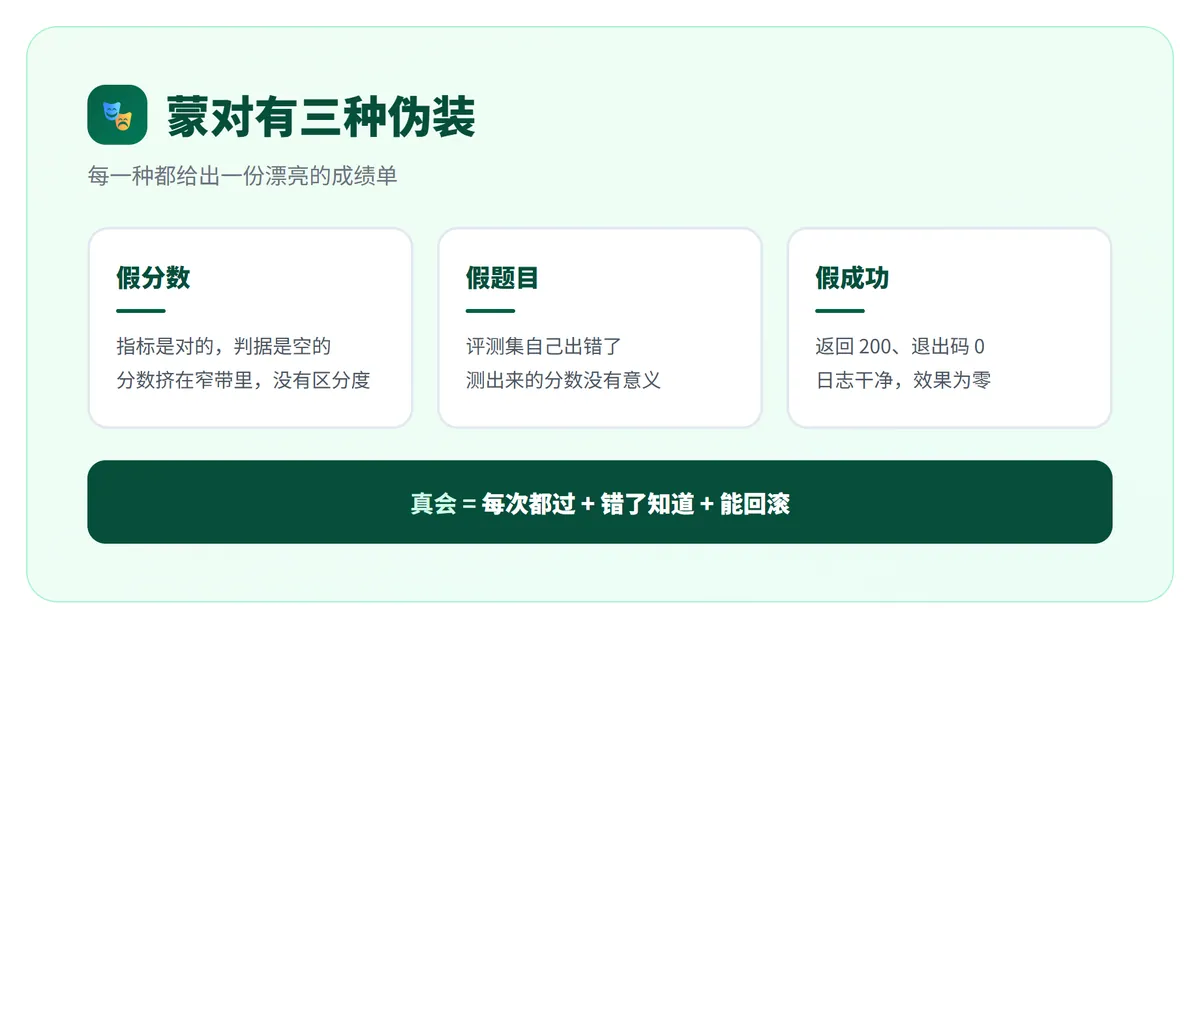This screenshot has height=1017, width=1200.
Task: Click the theater masks icon
Action: coord(117,115)
